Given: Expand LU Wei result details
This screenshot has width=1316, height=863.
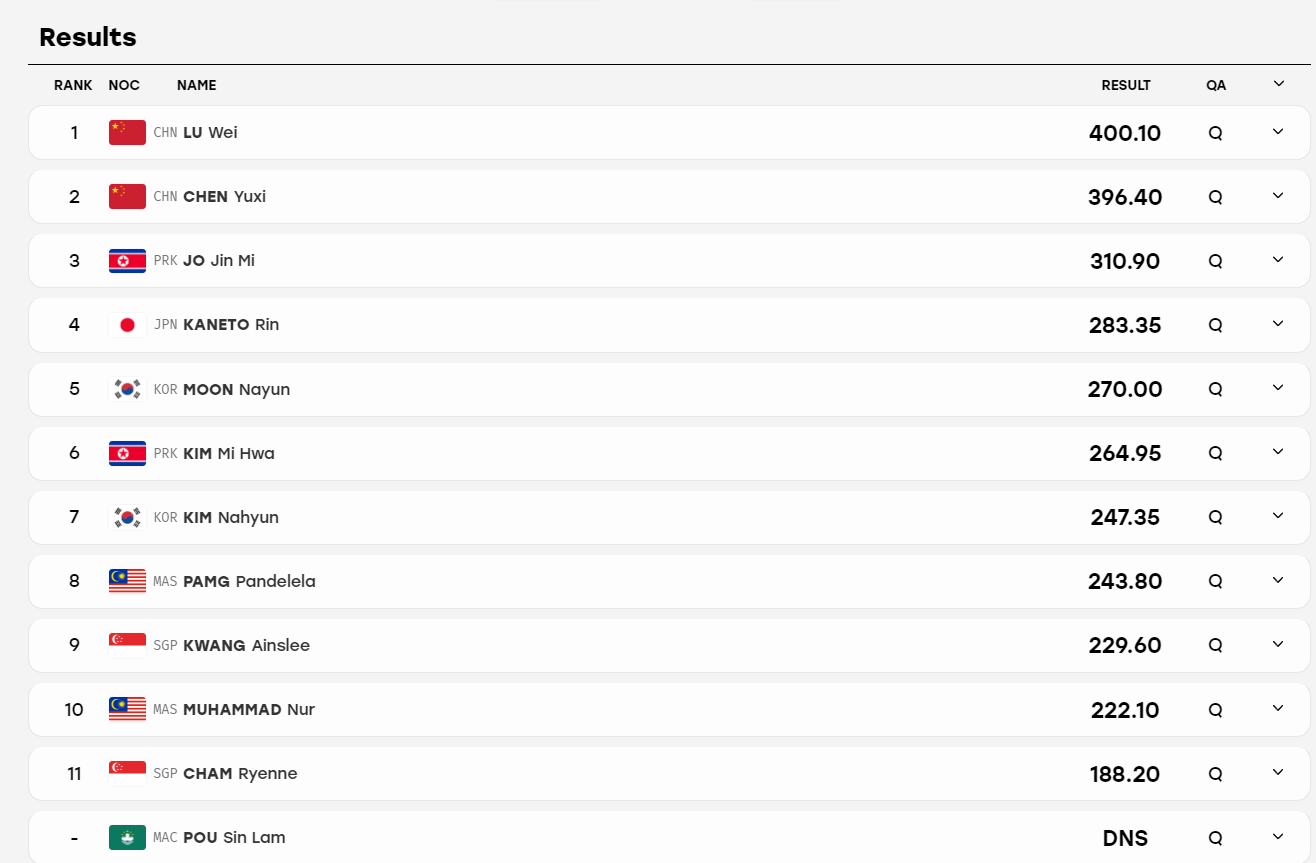Looking at the screenshot, I should (1278, 132).
